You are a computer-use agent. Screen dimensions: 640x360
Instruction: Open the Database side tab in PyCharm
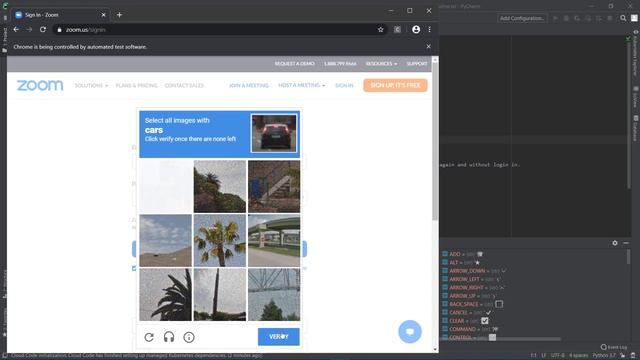coord(636,128)
